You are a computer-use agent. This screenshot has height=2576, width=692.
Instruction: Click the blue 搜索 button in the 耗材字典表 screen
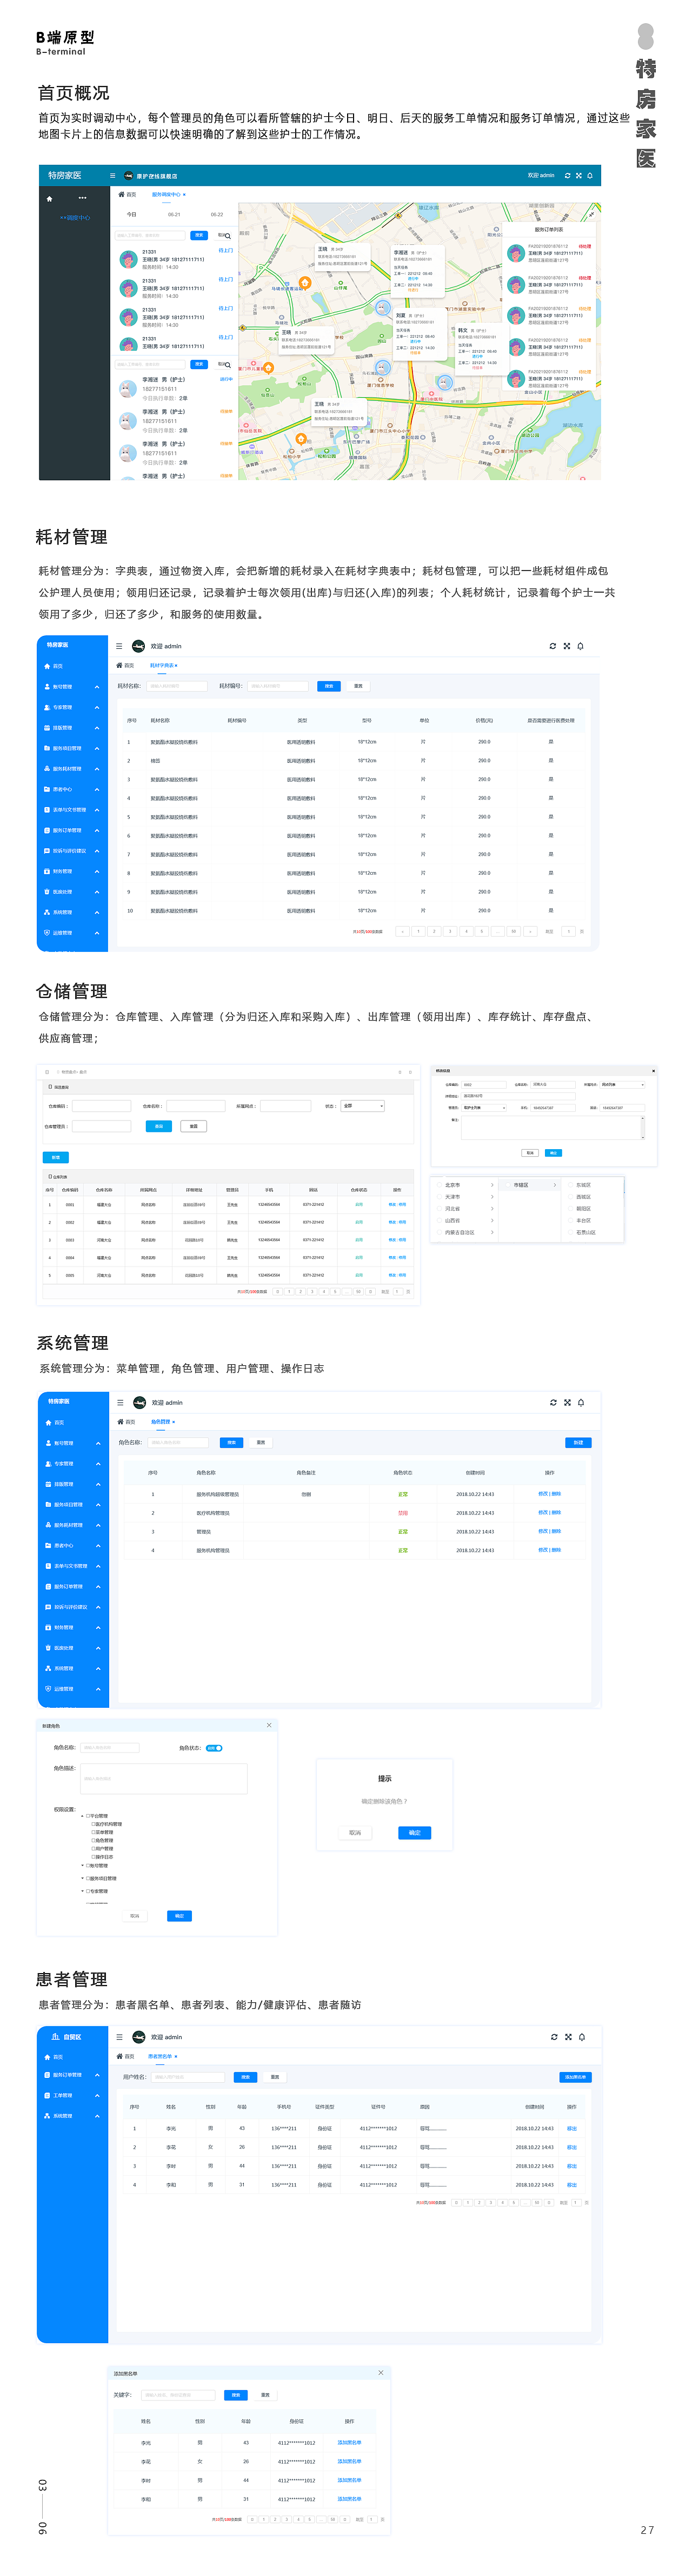[329, 686]
